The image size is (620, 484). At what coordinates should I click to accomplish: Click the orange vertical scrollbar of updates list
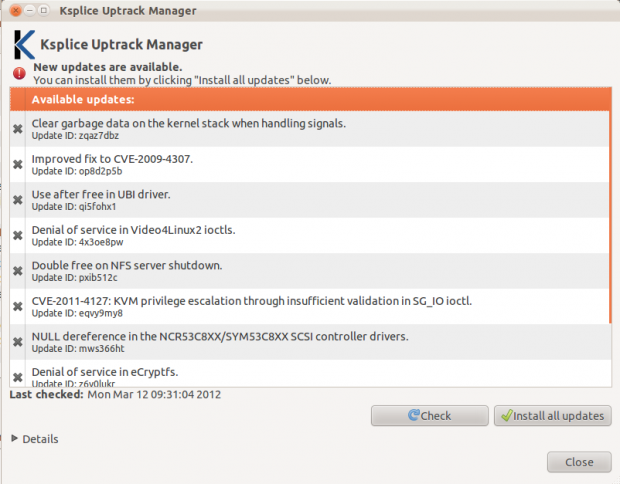(x=610, y=217)
